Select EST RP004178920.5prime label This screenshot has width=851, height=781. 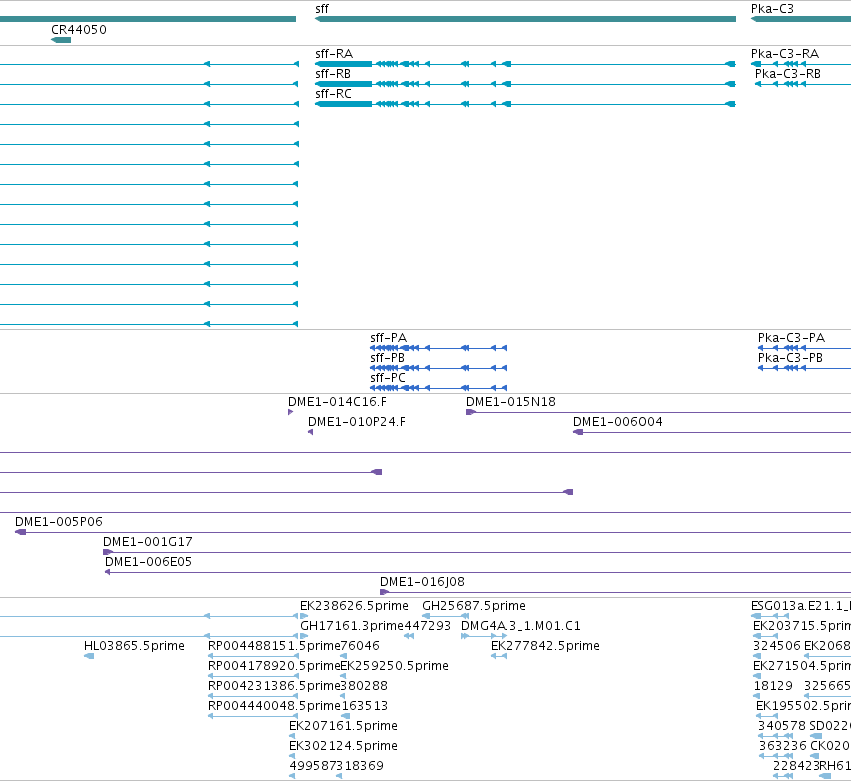[x=274, y=666]
